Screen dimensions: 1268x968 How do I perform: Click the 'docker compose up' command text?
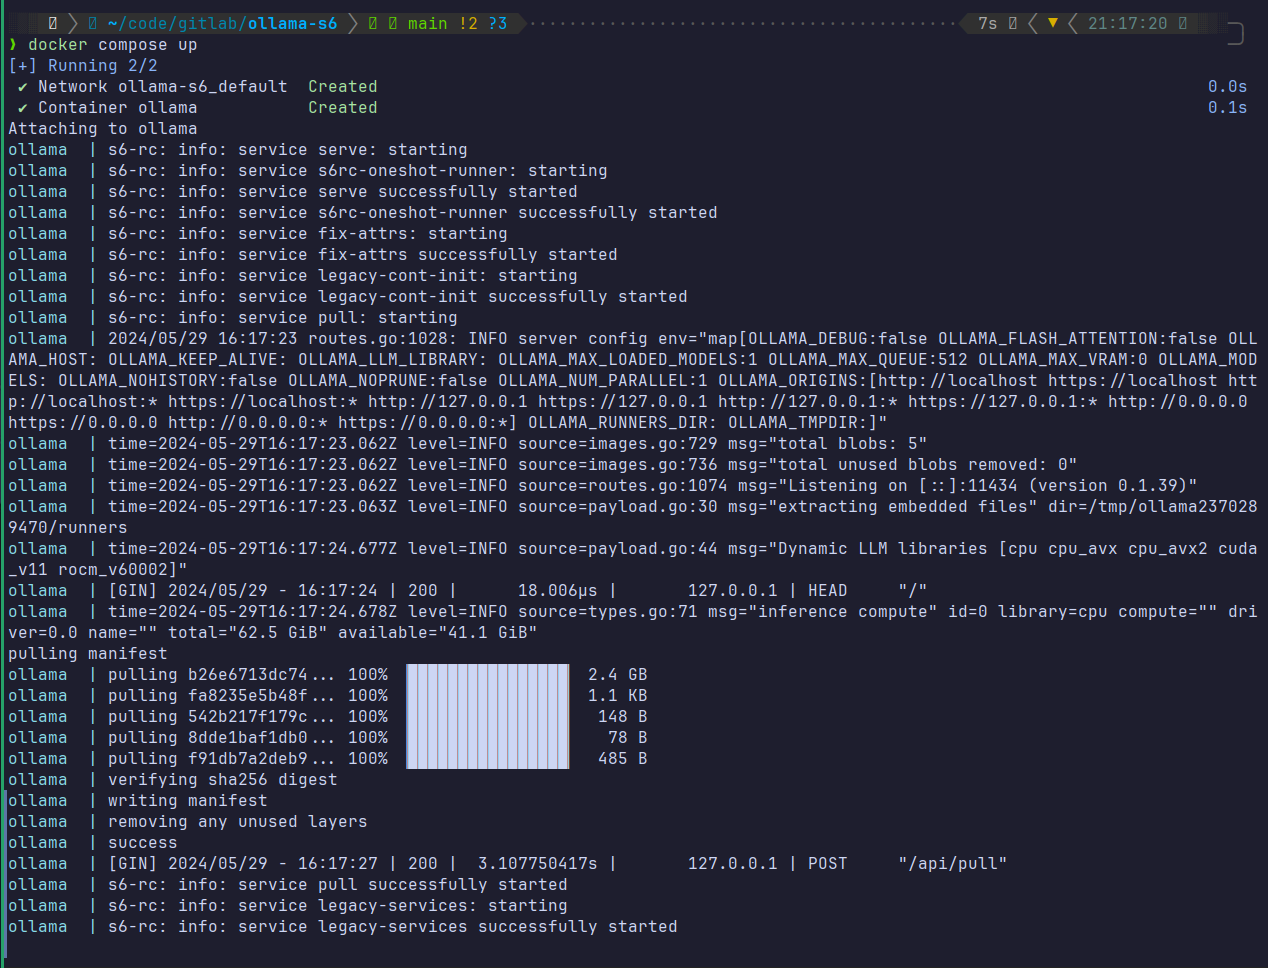113,45
